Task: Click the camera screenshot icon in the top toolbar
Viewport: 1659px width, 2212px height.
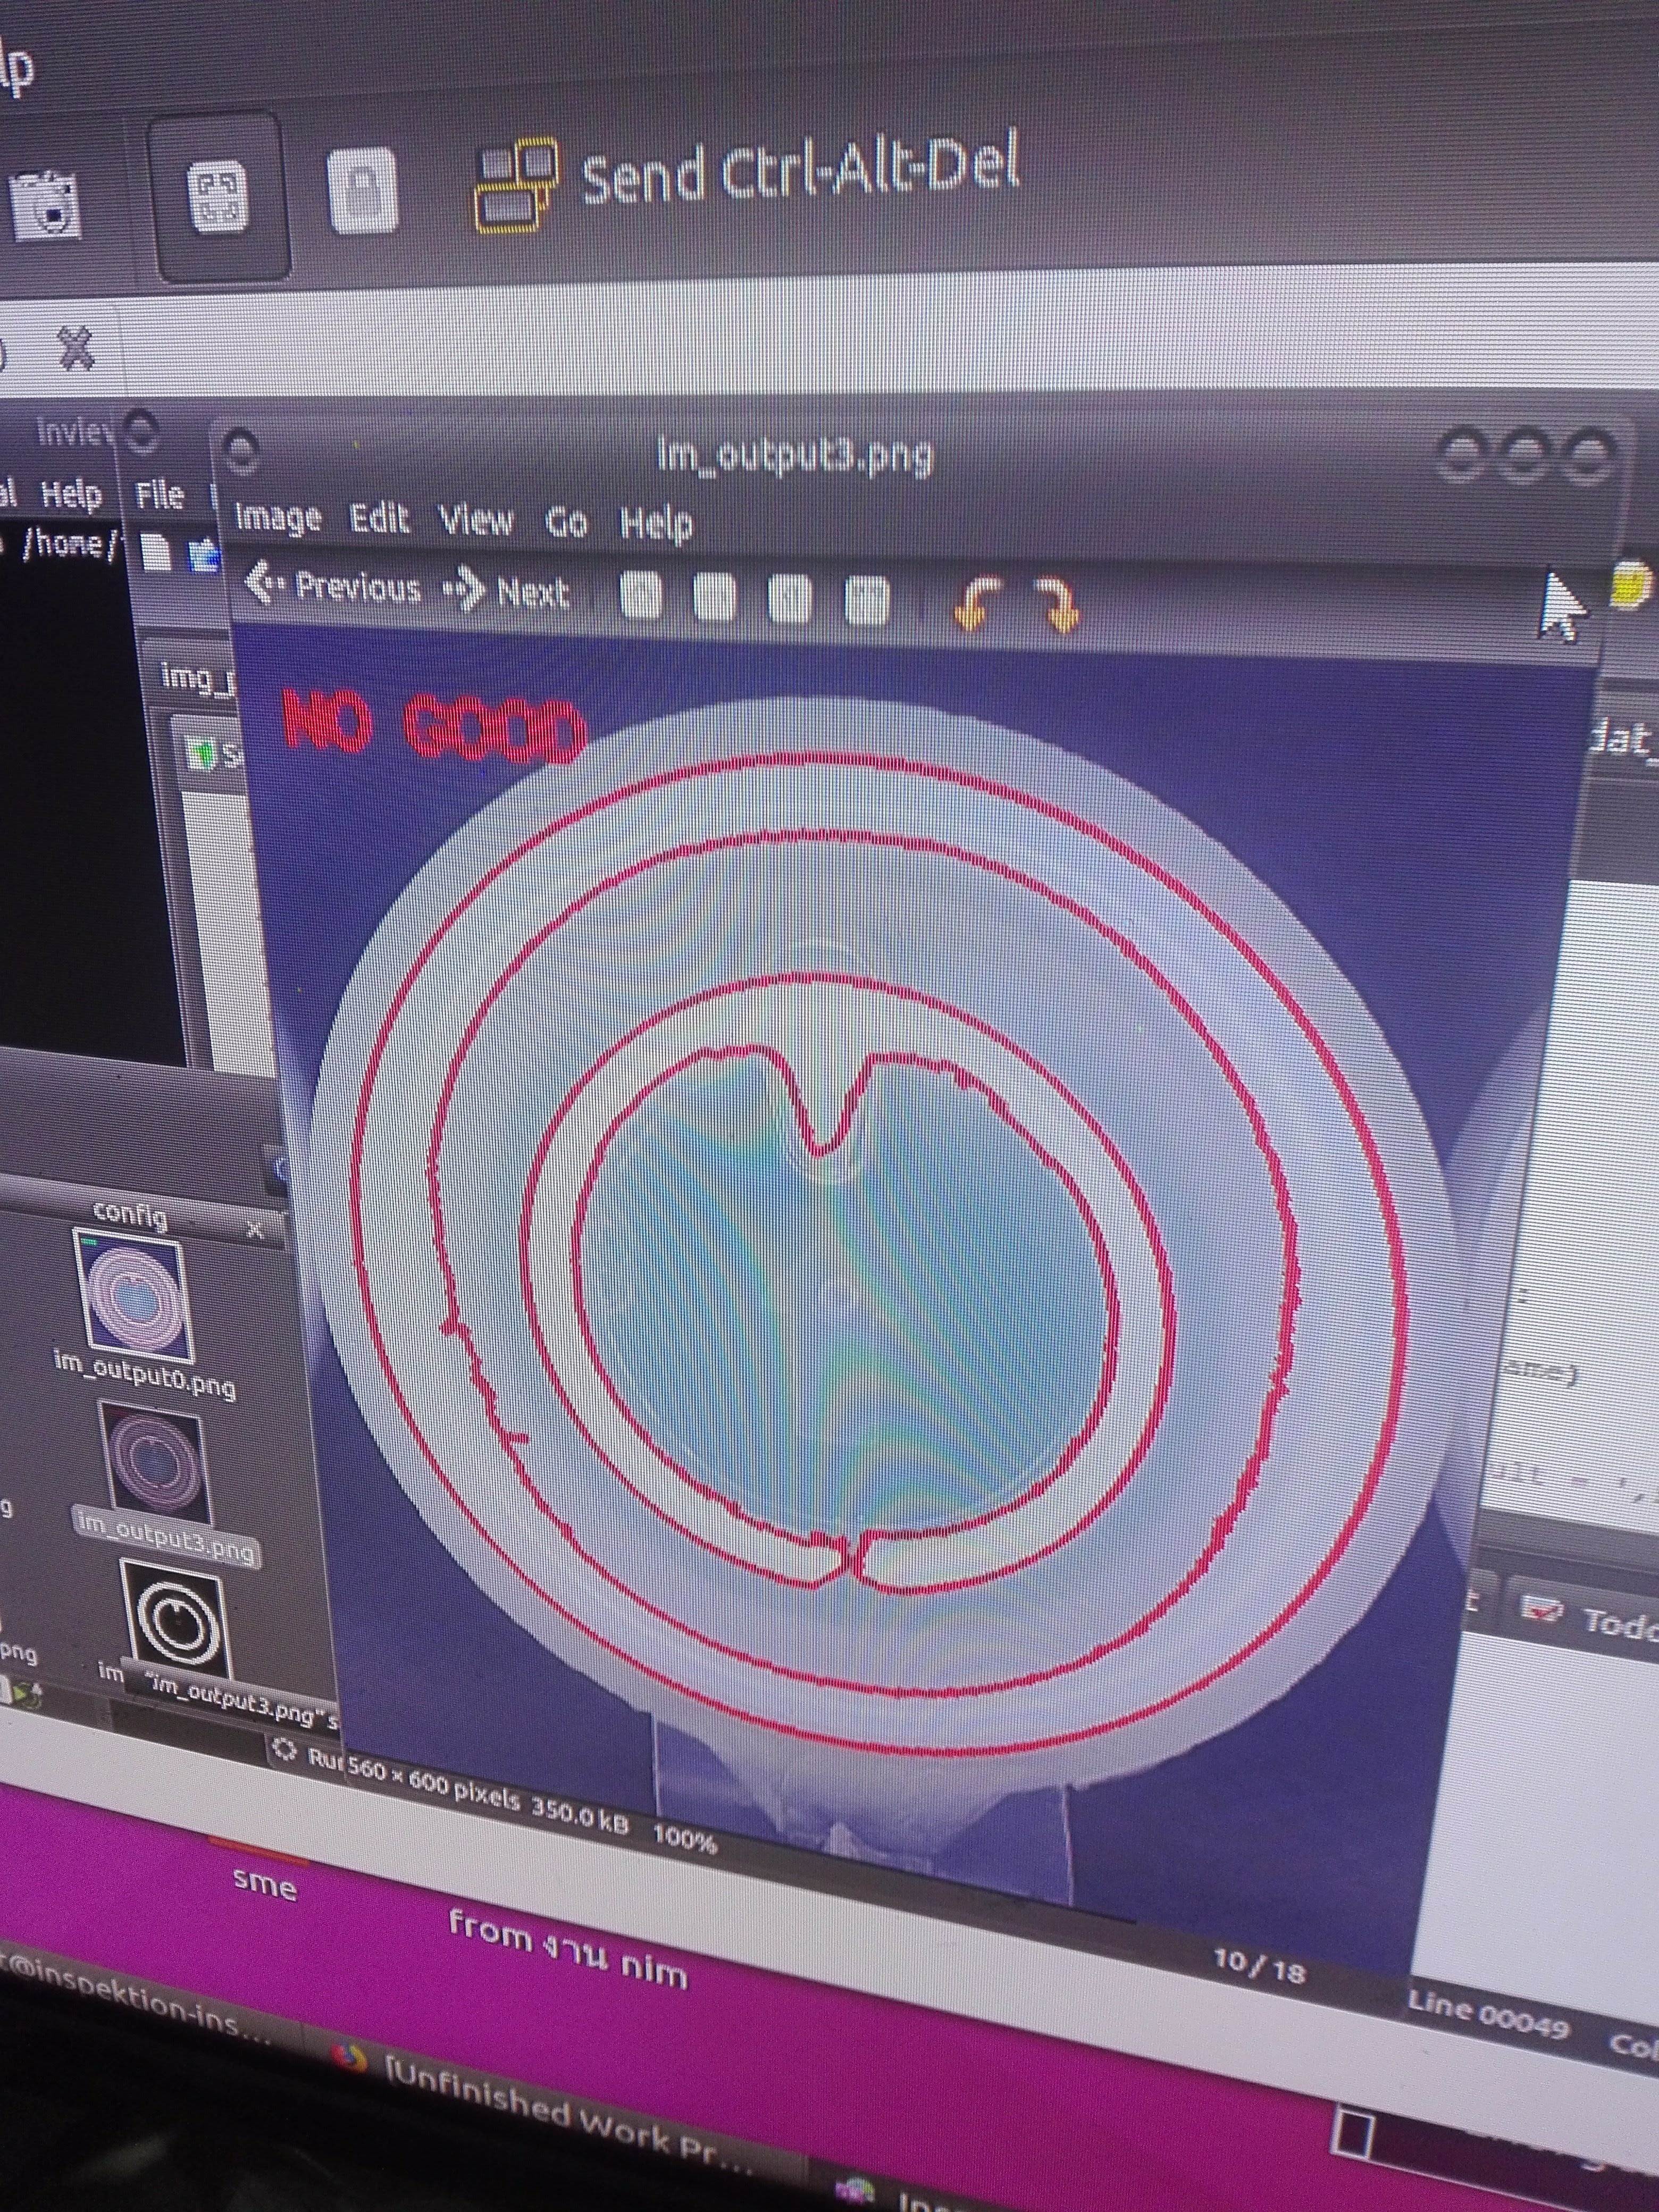Action: click(x=46, y=203)
